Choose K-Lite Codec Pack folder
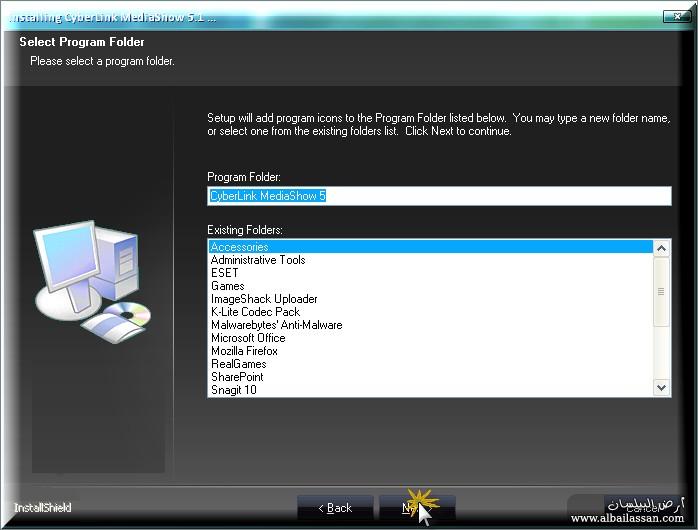This screenshot has width=698, height=530. click(430, 312)
